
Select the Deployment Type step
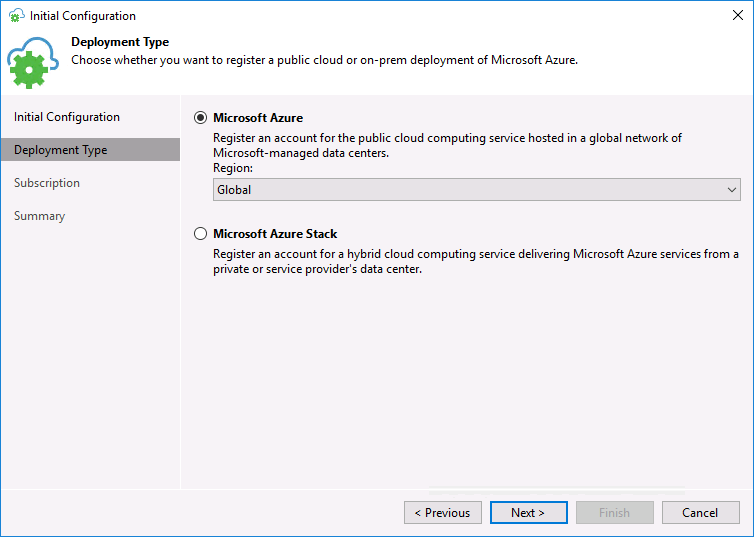[90, 150]
